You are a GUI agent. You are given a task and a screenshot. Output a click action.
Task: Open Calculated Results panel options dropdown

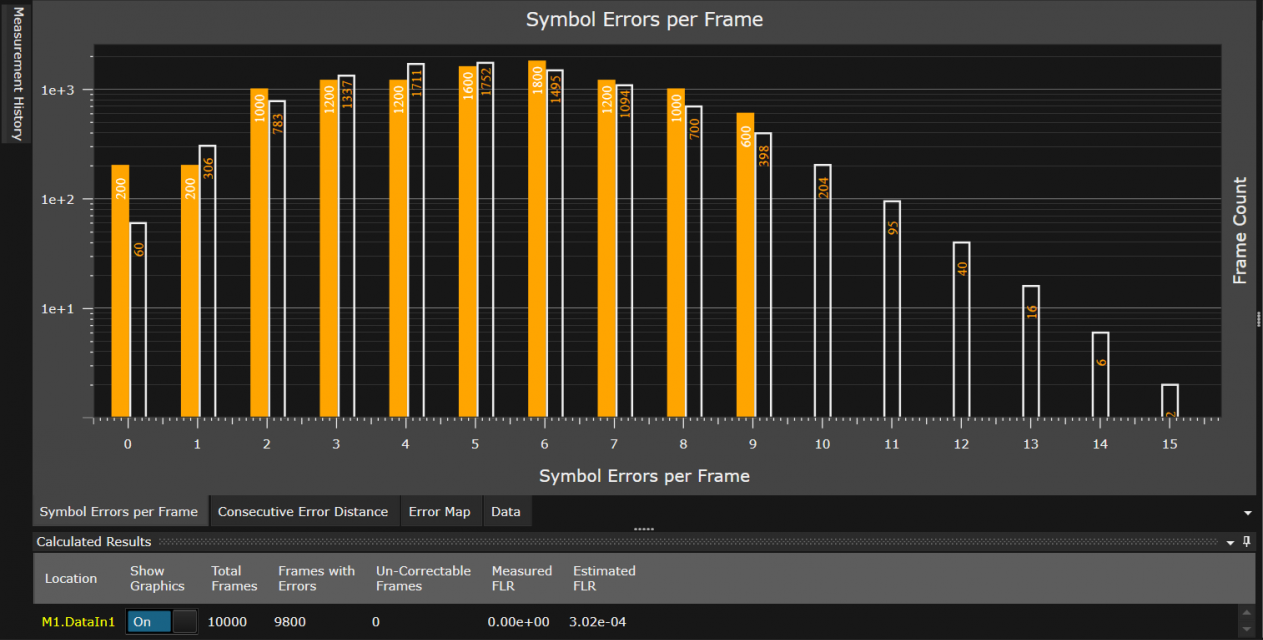[x=1230, y=542]
